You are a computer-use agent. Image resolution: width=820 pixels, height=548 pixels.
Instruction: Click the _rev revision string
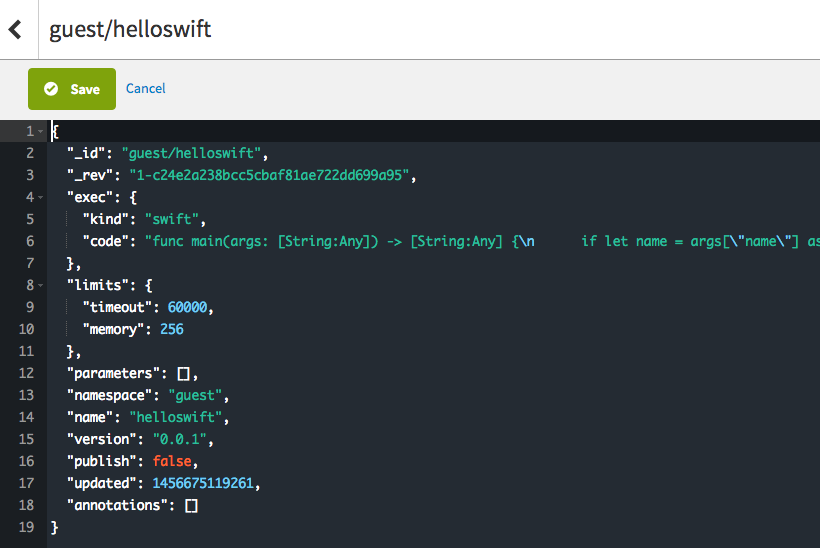click(269, 175)
